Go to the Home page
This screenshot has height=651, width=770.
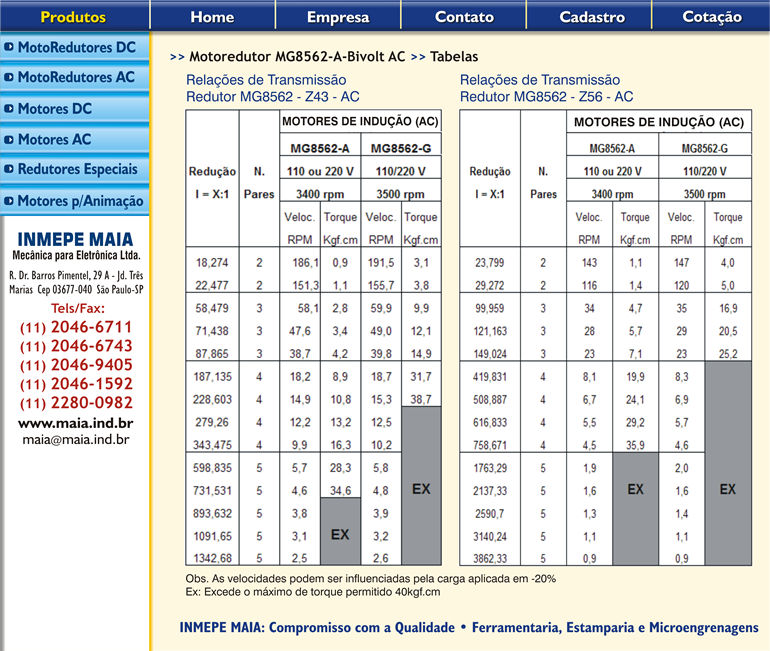pos(212,16)
